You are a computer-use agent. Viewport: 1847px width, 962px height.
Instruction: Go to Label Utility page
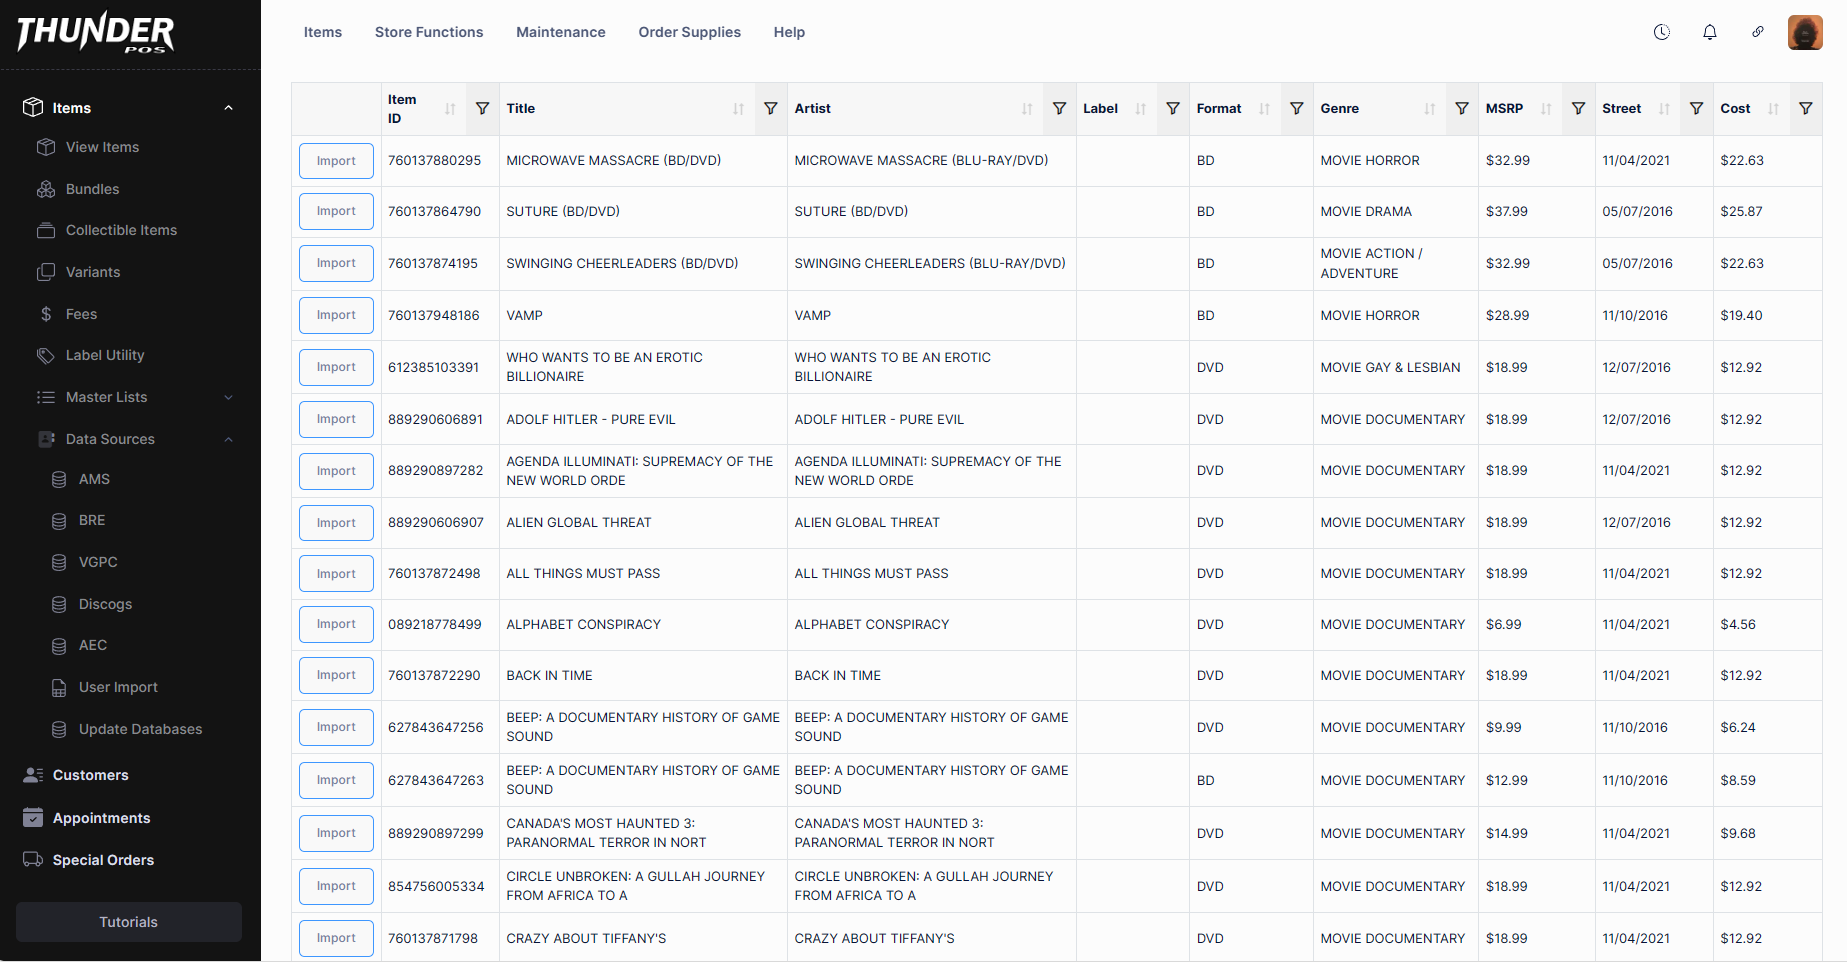[104, 355]
